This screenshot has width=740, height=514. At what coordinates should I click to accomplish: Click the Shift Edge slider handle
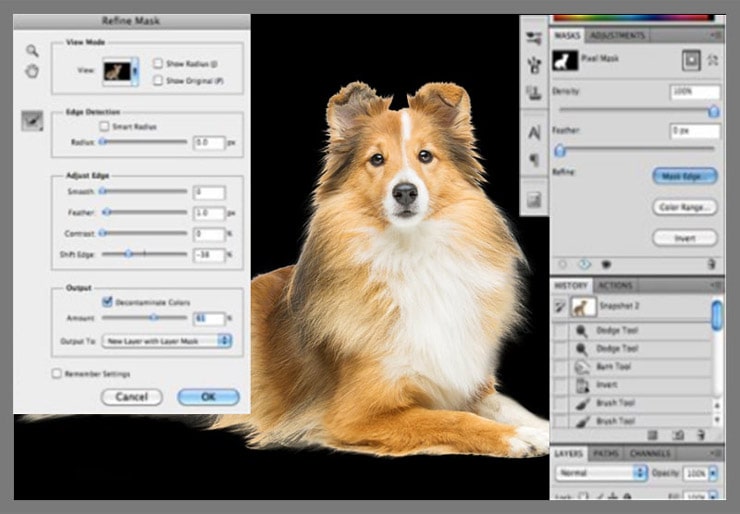click(128, 254)
